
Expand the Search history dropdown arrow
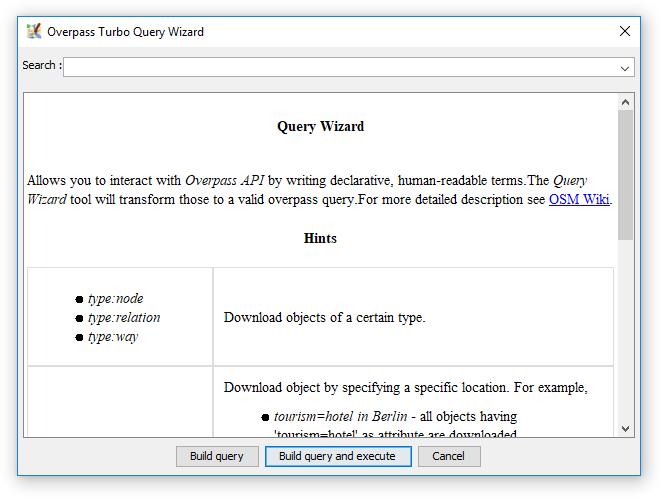[x=625, y=68]
